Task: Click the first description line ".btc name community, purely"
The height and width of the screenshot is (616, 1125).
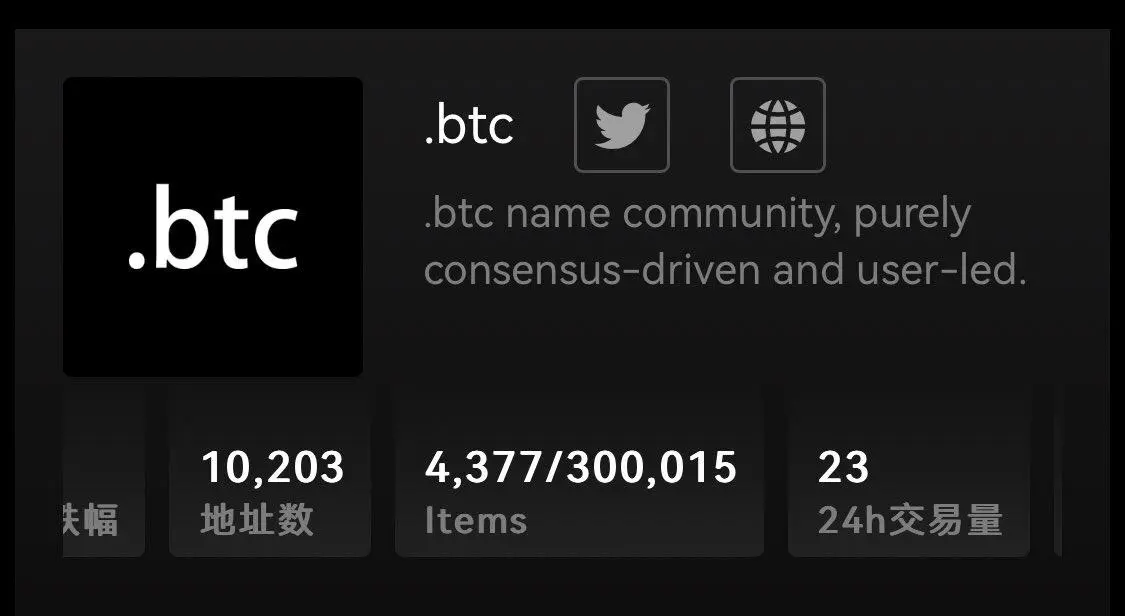Action: (x=697, y=214)
